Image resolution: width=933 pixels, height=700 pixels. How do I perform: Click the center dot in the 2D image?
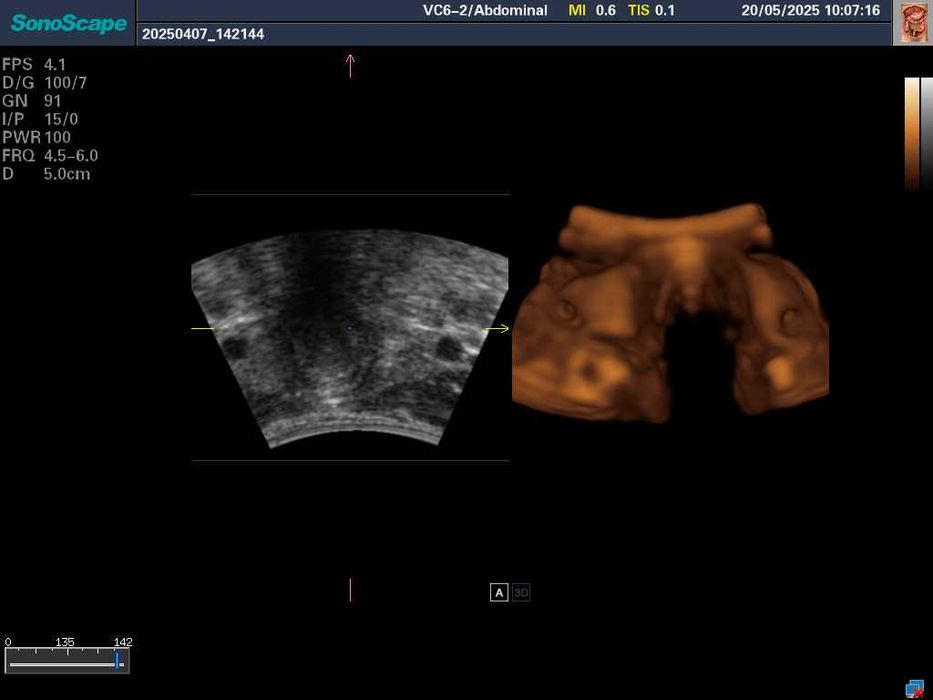tap(350, 327)
